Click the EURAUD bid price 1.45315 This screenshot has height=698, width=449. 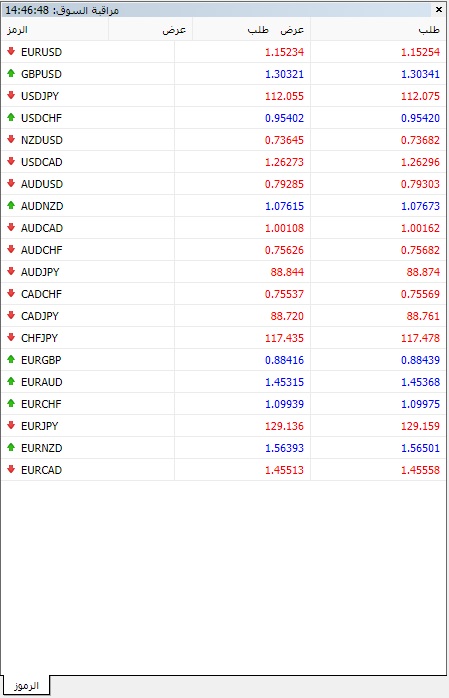click(x=284, y=382)
